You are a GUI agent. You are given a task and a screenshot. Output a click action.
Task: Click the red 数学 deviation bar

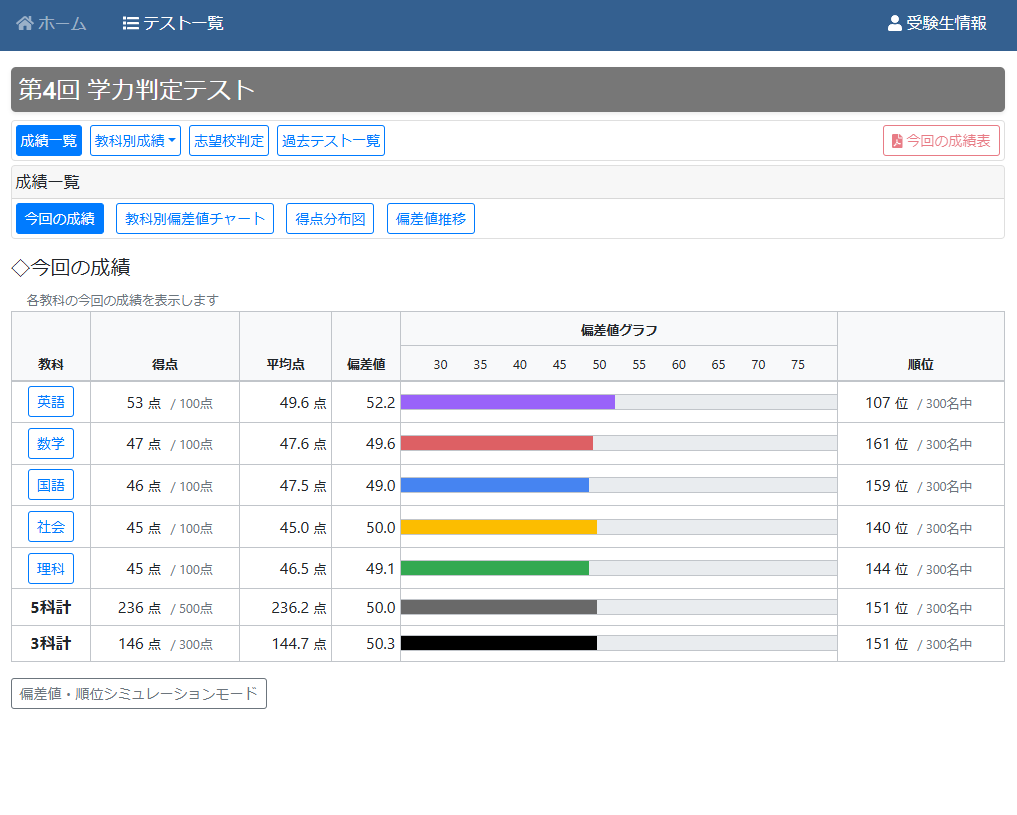(497, 443)
